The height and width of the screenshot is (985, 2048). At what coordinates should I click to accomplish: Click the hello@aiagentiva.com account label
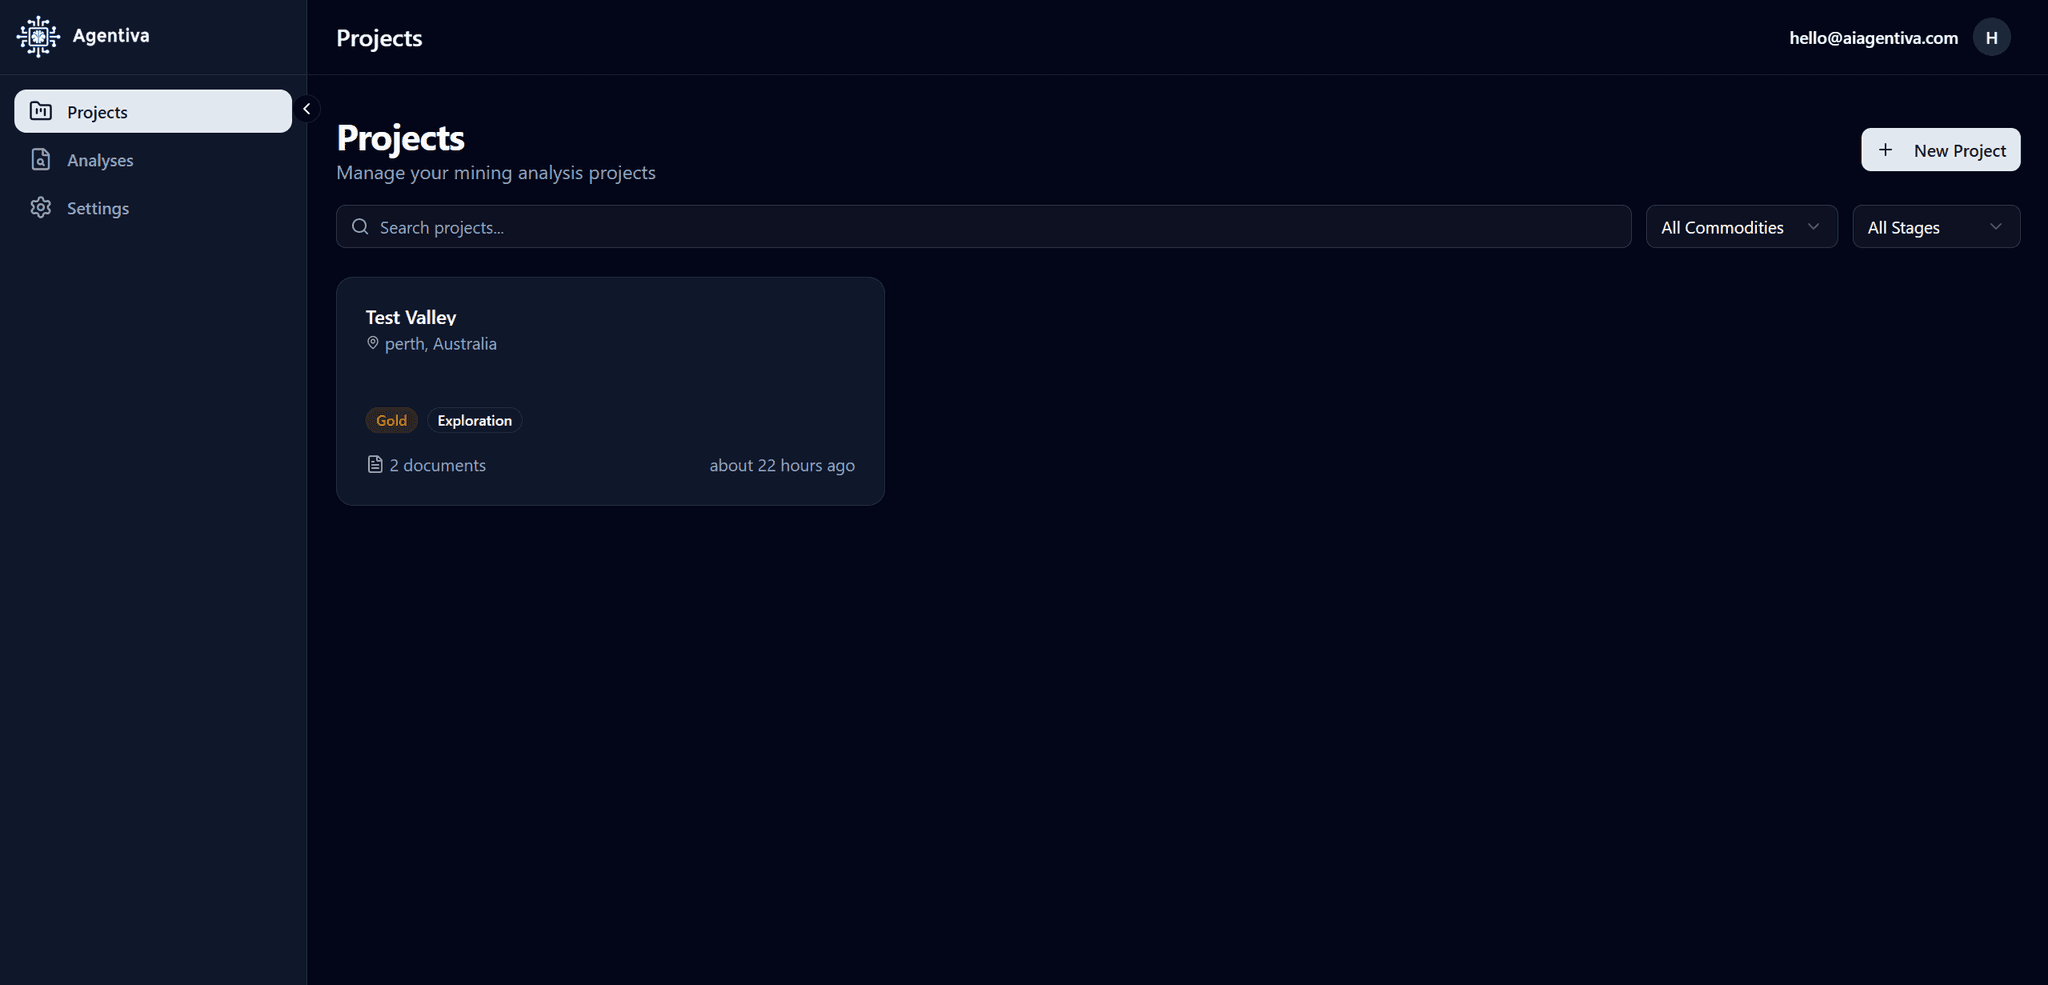tap(1873, 37)
